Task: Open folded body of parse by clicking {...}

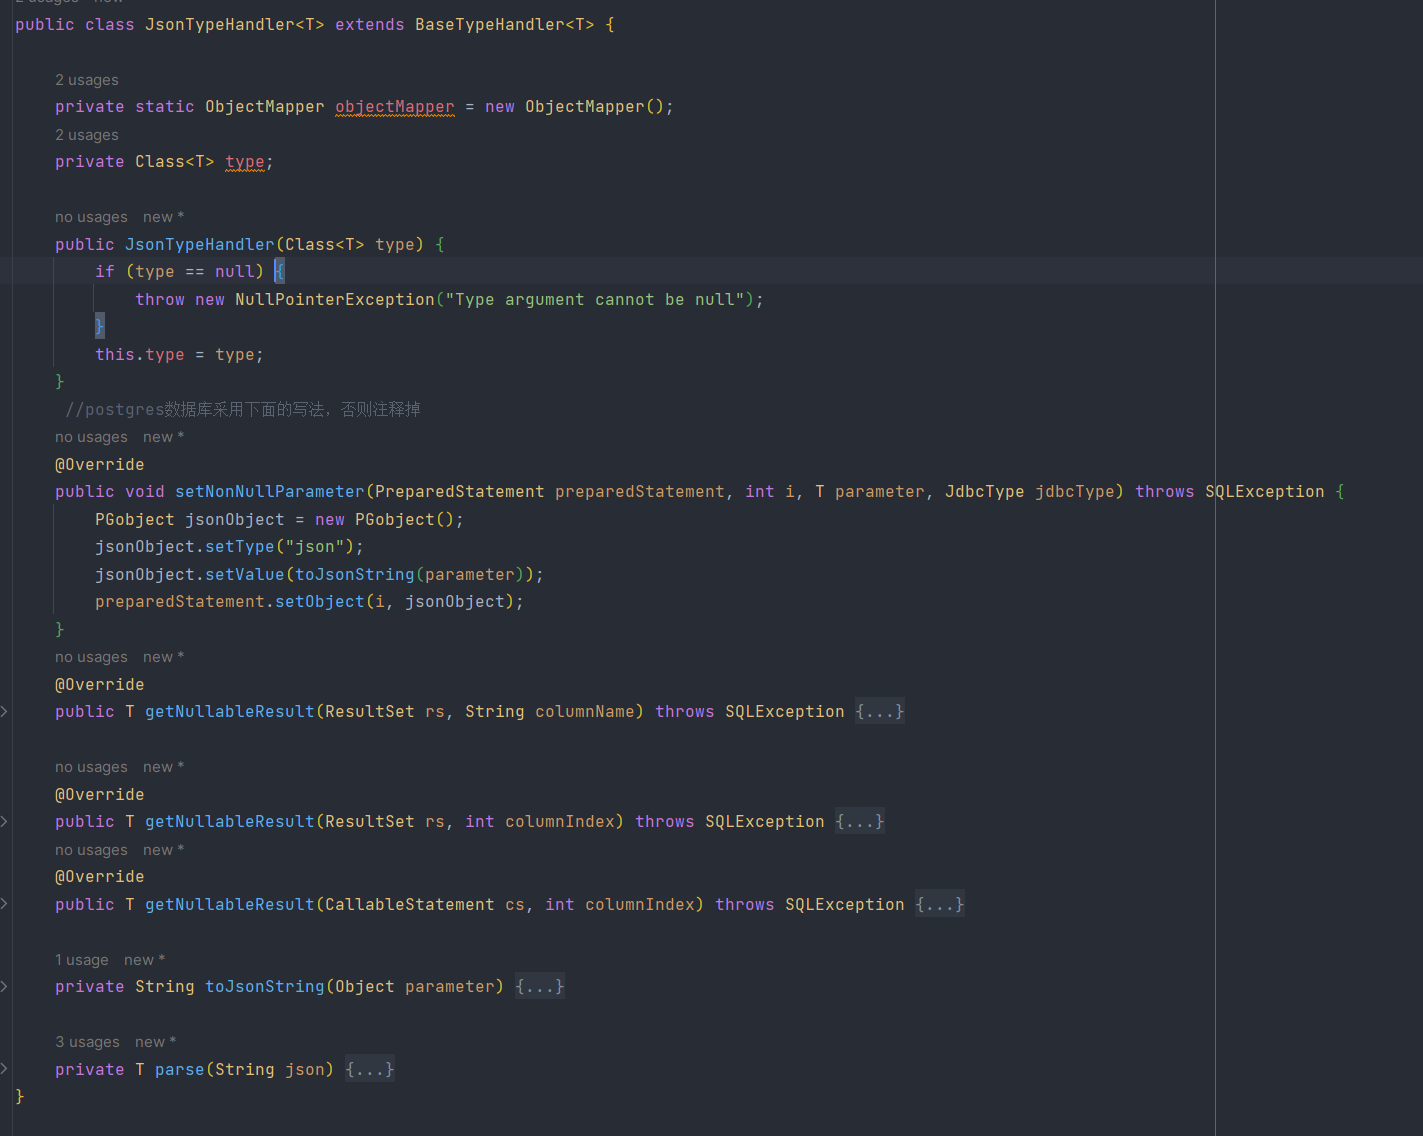Action: (369, 1068)
